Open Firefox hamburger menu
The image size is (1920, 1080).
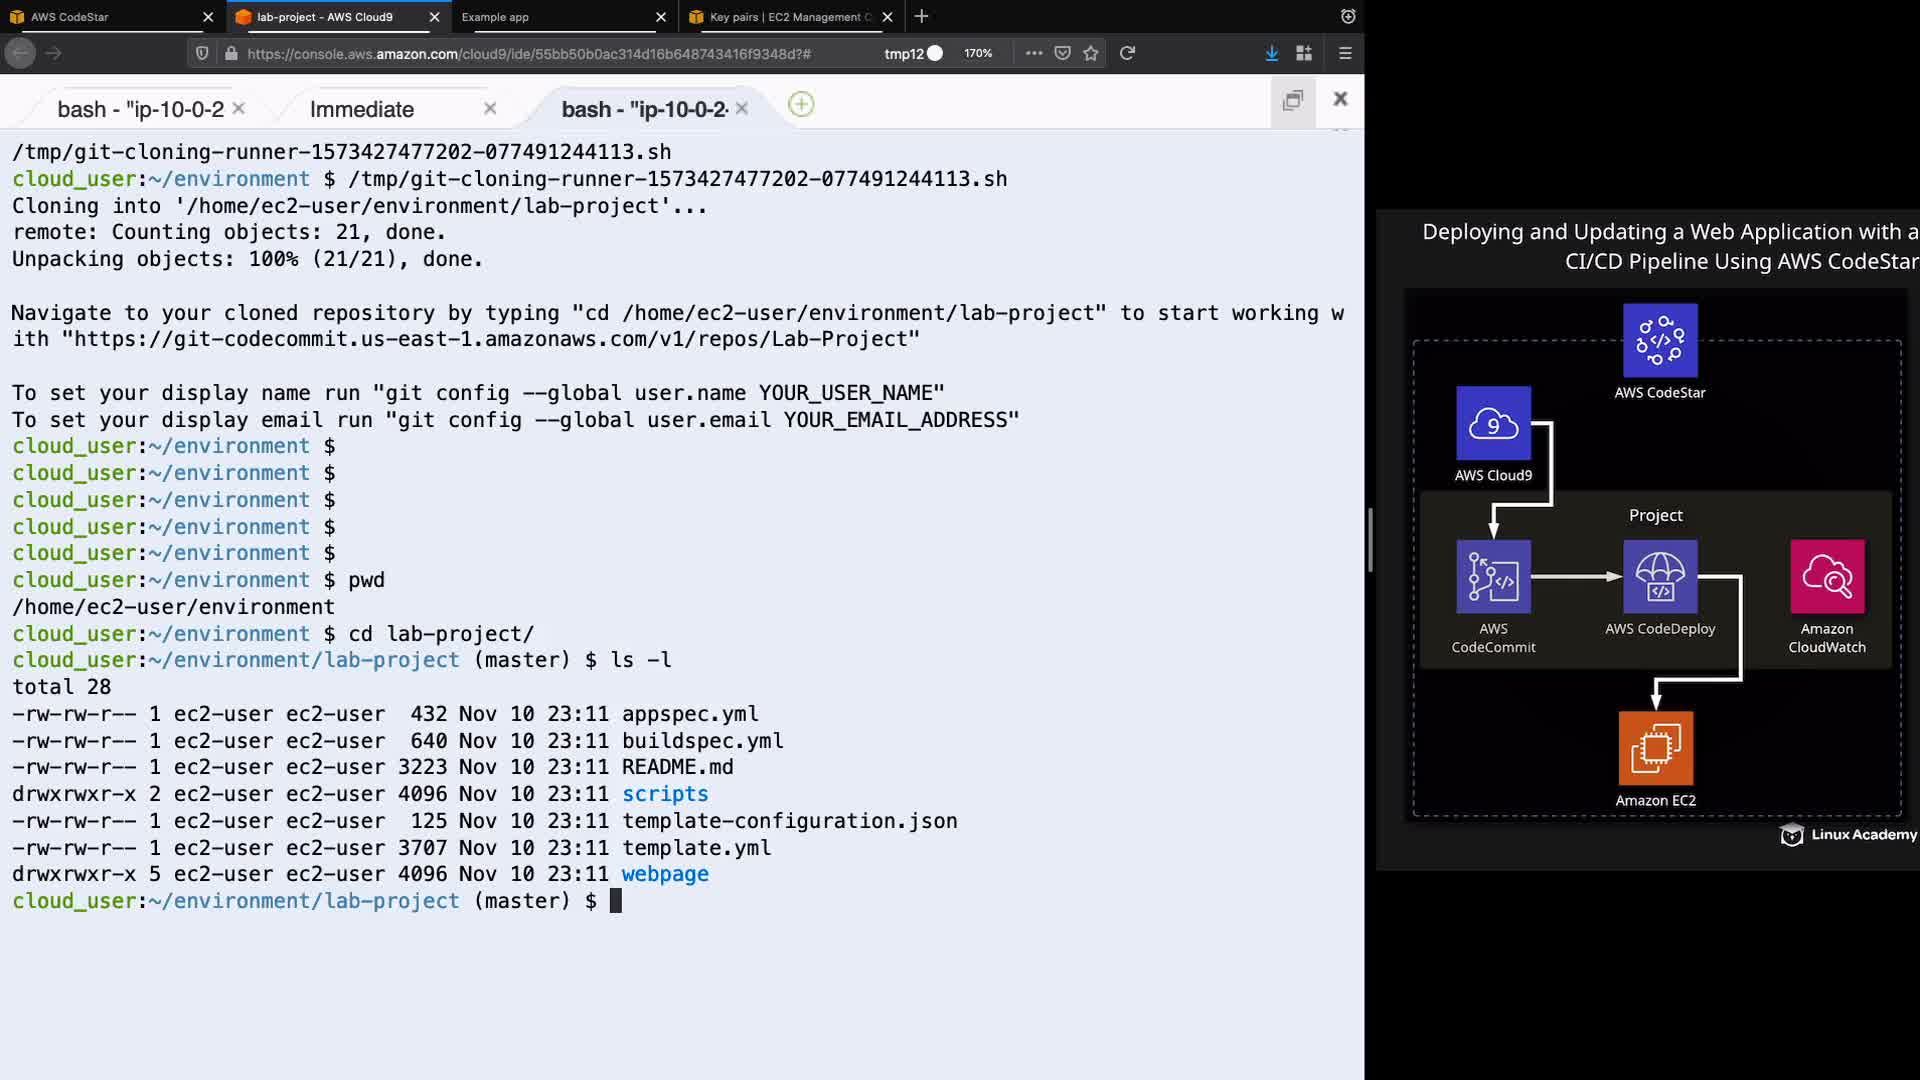[x=1345, y=53]
